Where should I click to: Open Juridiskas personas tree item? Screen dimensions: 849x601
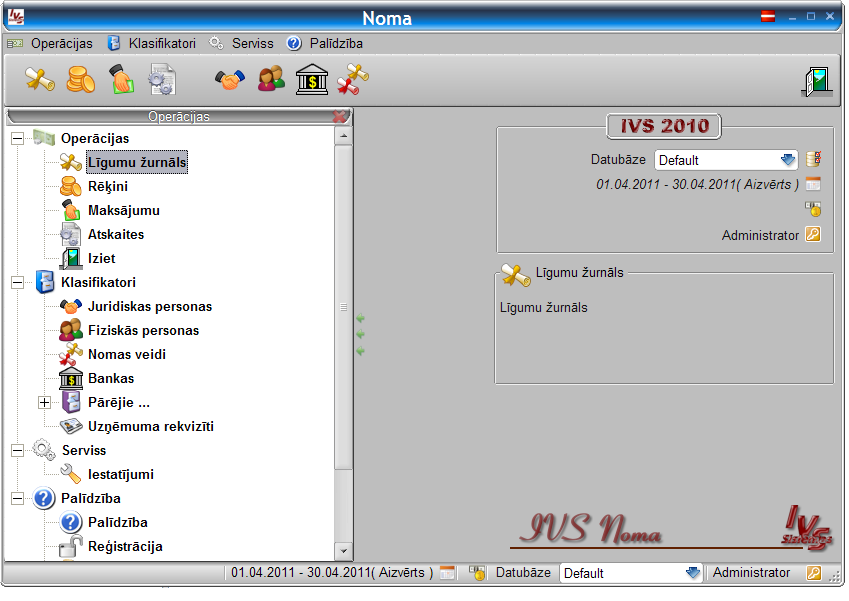tap(150, 306)
